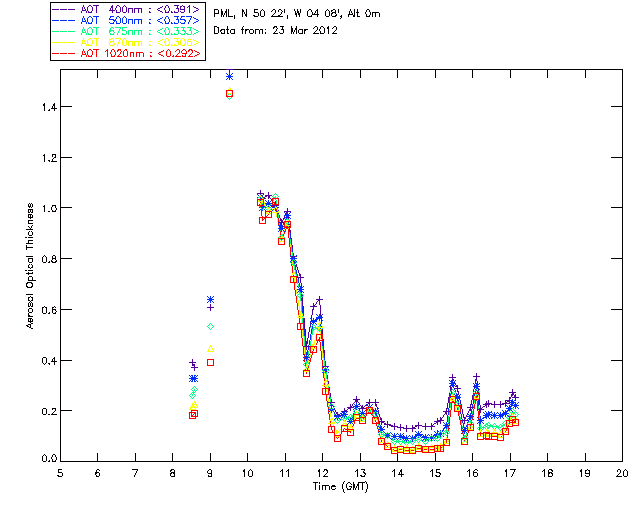Click the "Time (GMT)" x-axis label
Image resolution: width=640 pixels, height=512 pixels.
340,487
